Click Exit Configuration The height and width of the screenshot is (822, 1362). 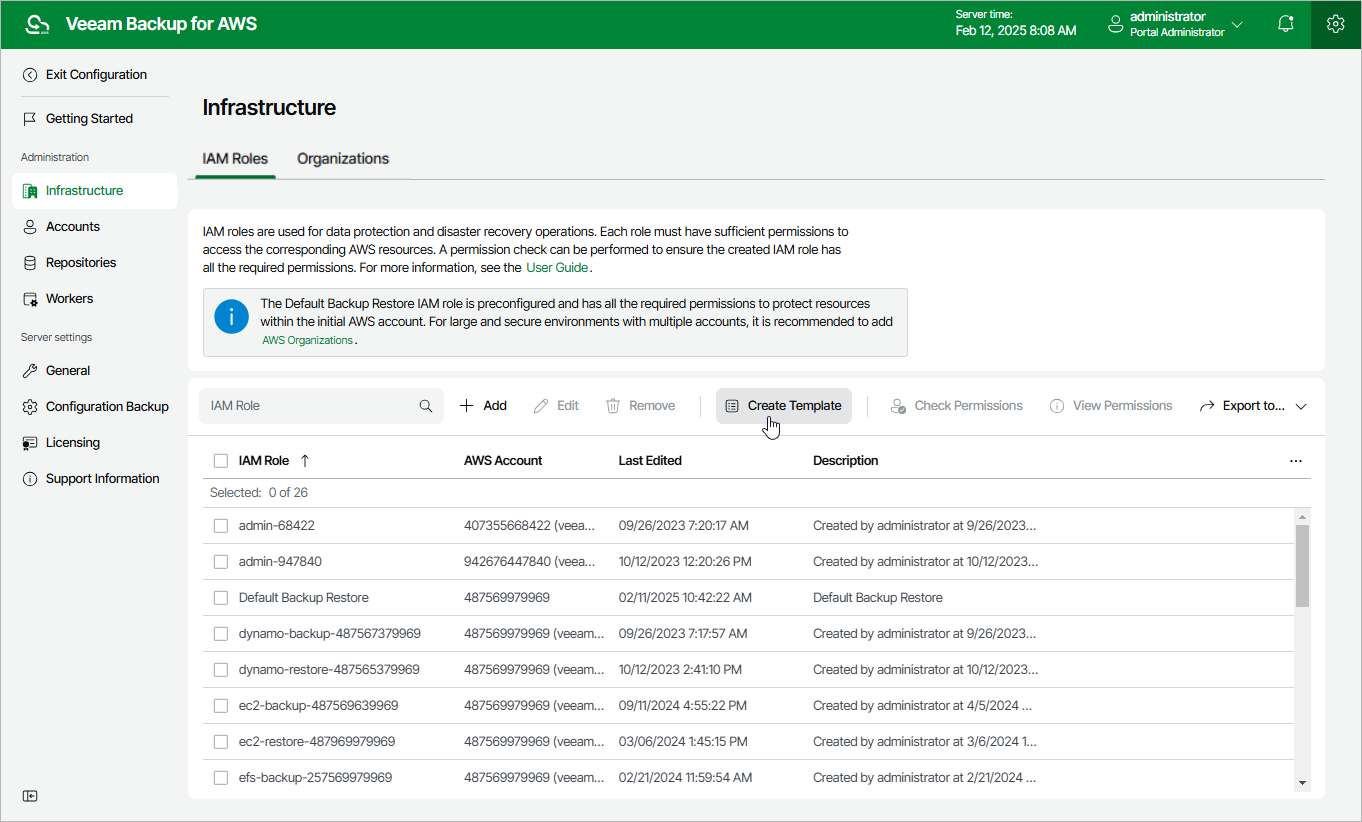(x=96, y=75)
